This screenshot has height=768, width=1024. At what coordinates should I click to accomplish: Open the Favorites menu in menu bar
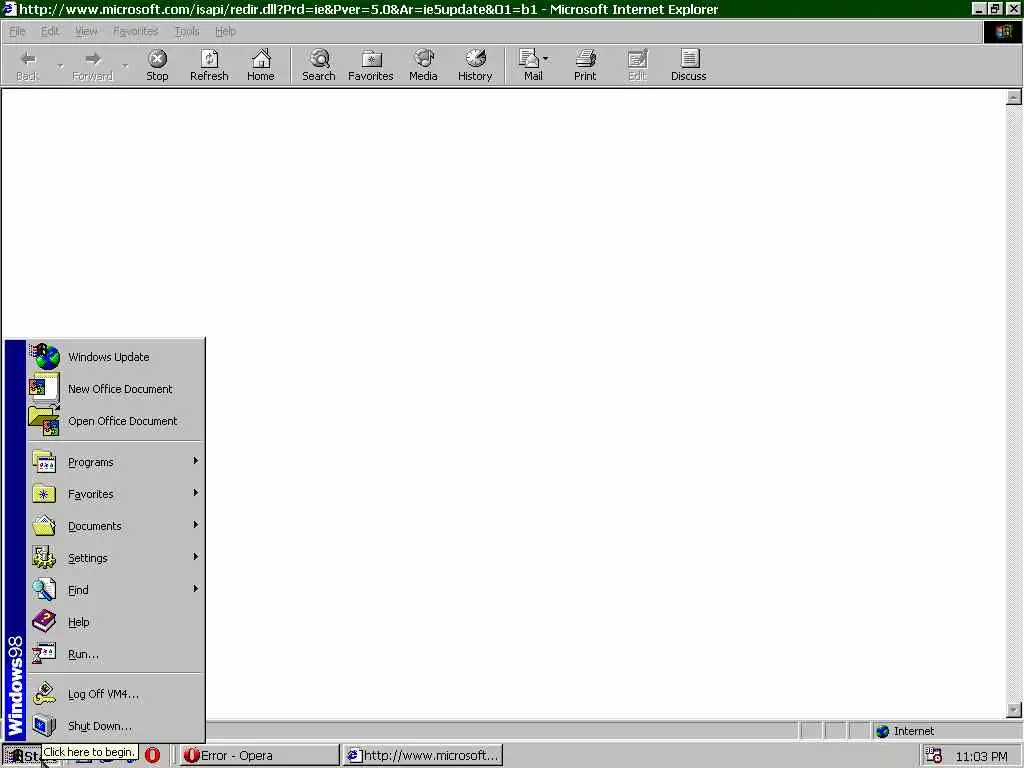135,31
